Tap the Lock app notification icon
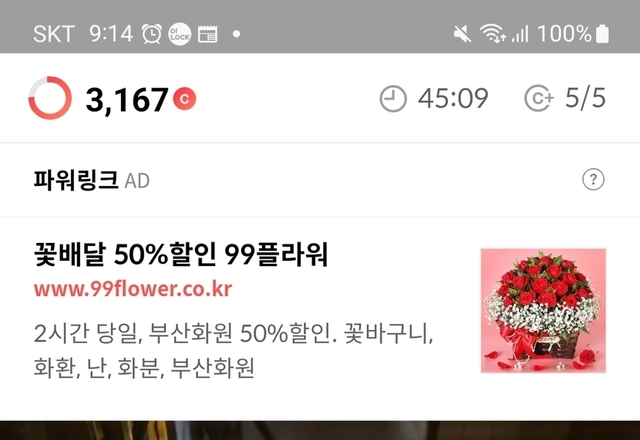The image size is (640, 440). (180, 34)
